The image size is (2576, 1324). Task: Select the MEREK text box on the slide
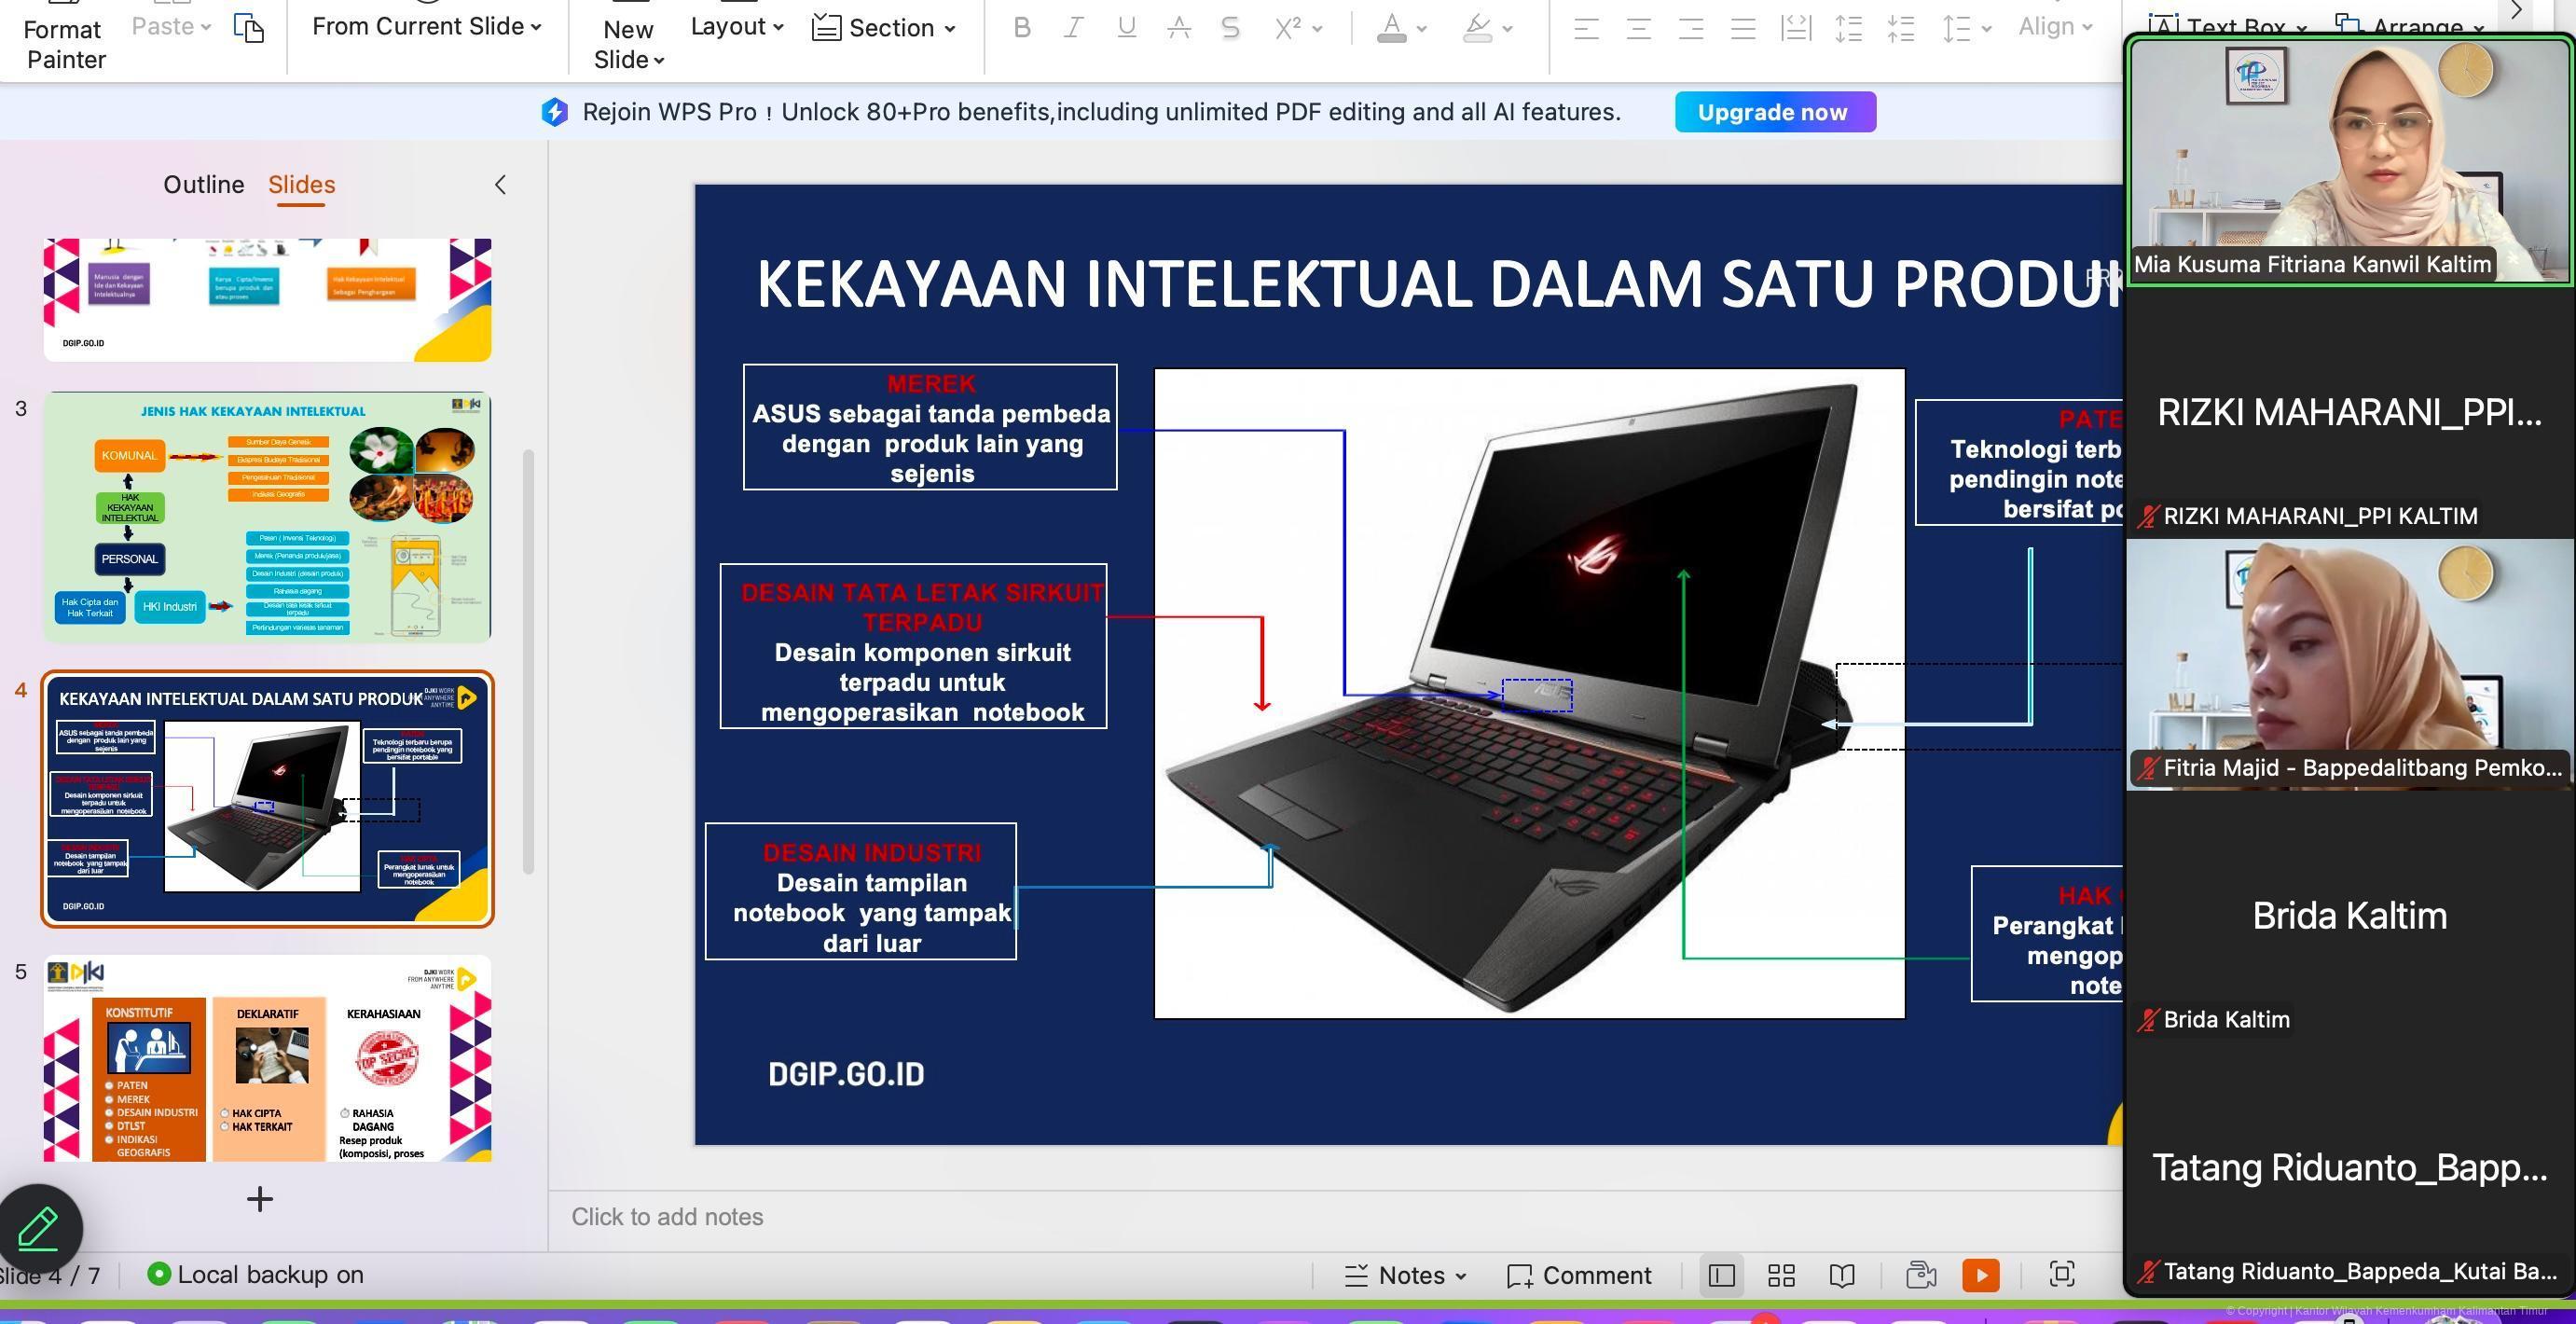pos(930,427)
